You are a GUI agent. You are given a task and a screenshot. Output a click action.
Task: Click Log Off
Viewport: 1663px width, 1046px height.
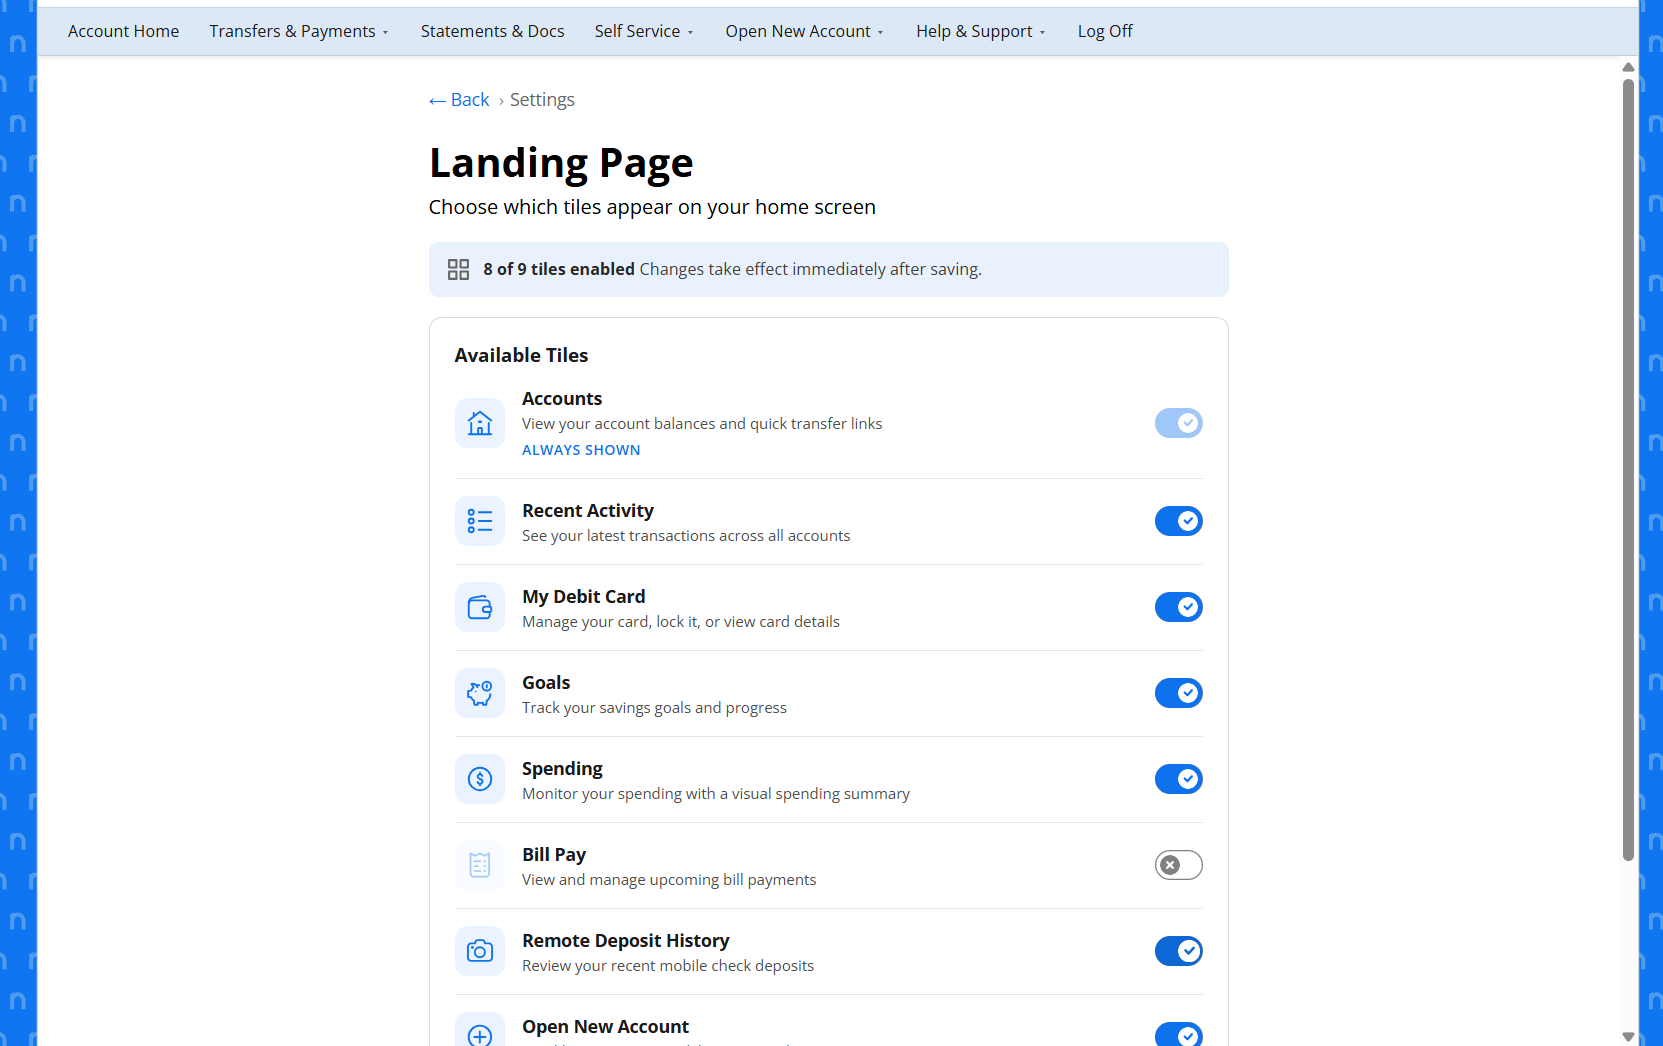1105,31
